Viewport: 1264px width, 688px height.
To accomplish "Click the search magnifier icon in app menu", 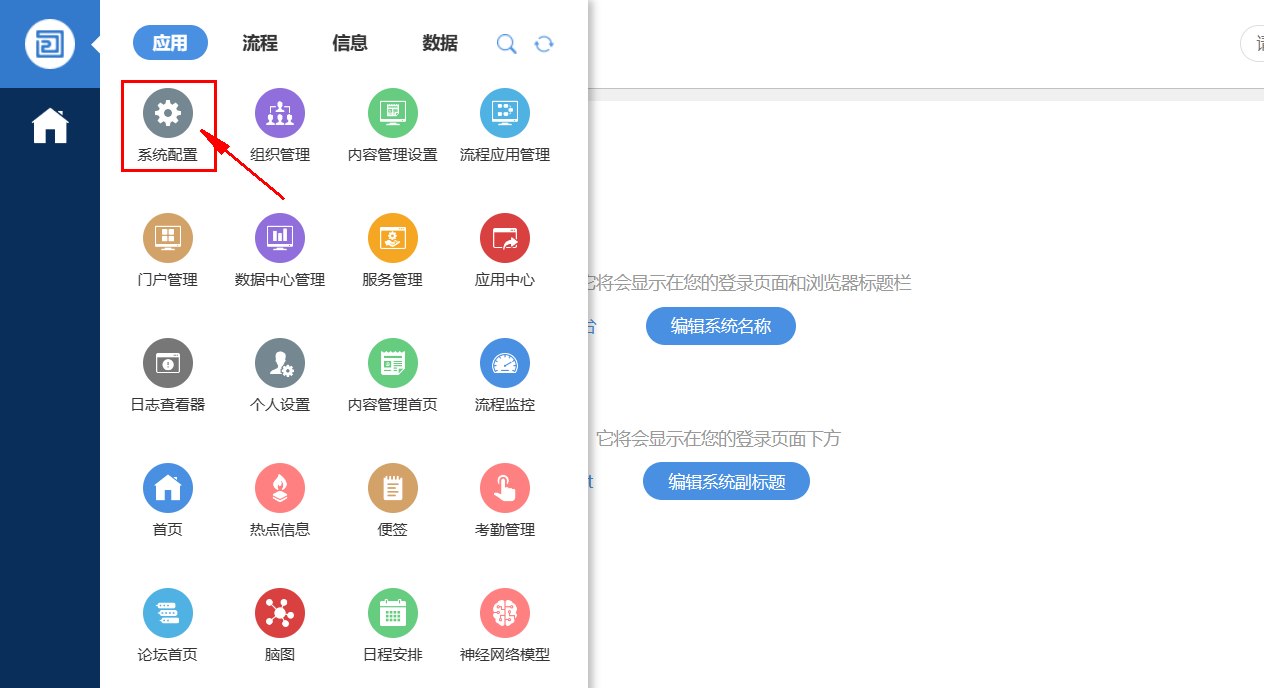I will (507, 44).
